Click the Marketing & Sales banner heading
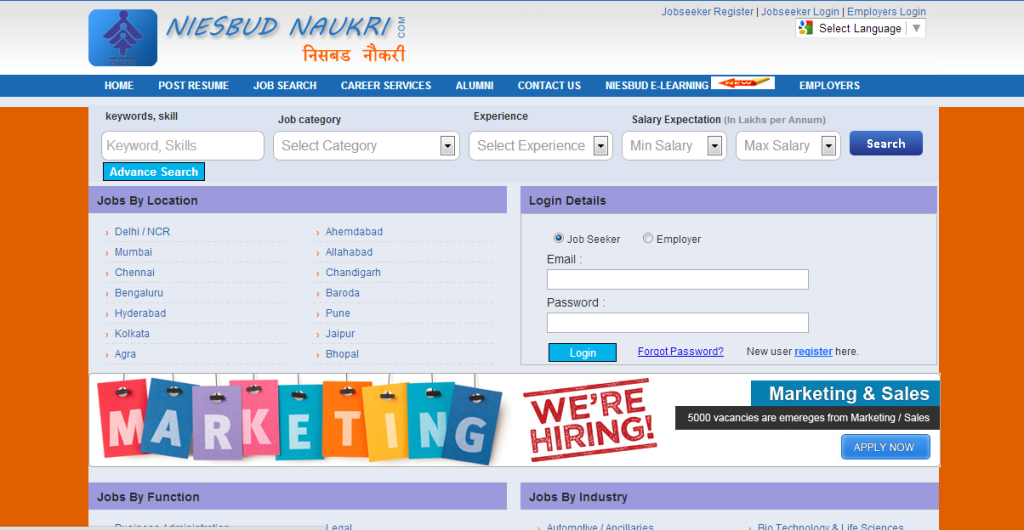 pos(848,394)
